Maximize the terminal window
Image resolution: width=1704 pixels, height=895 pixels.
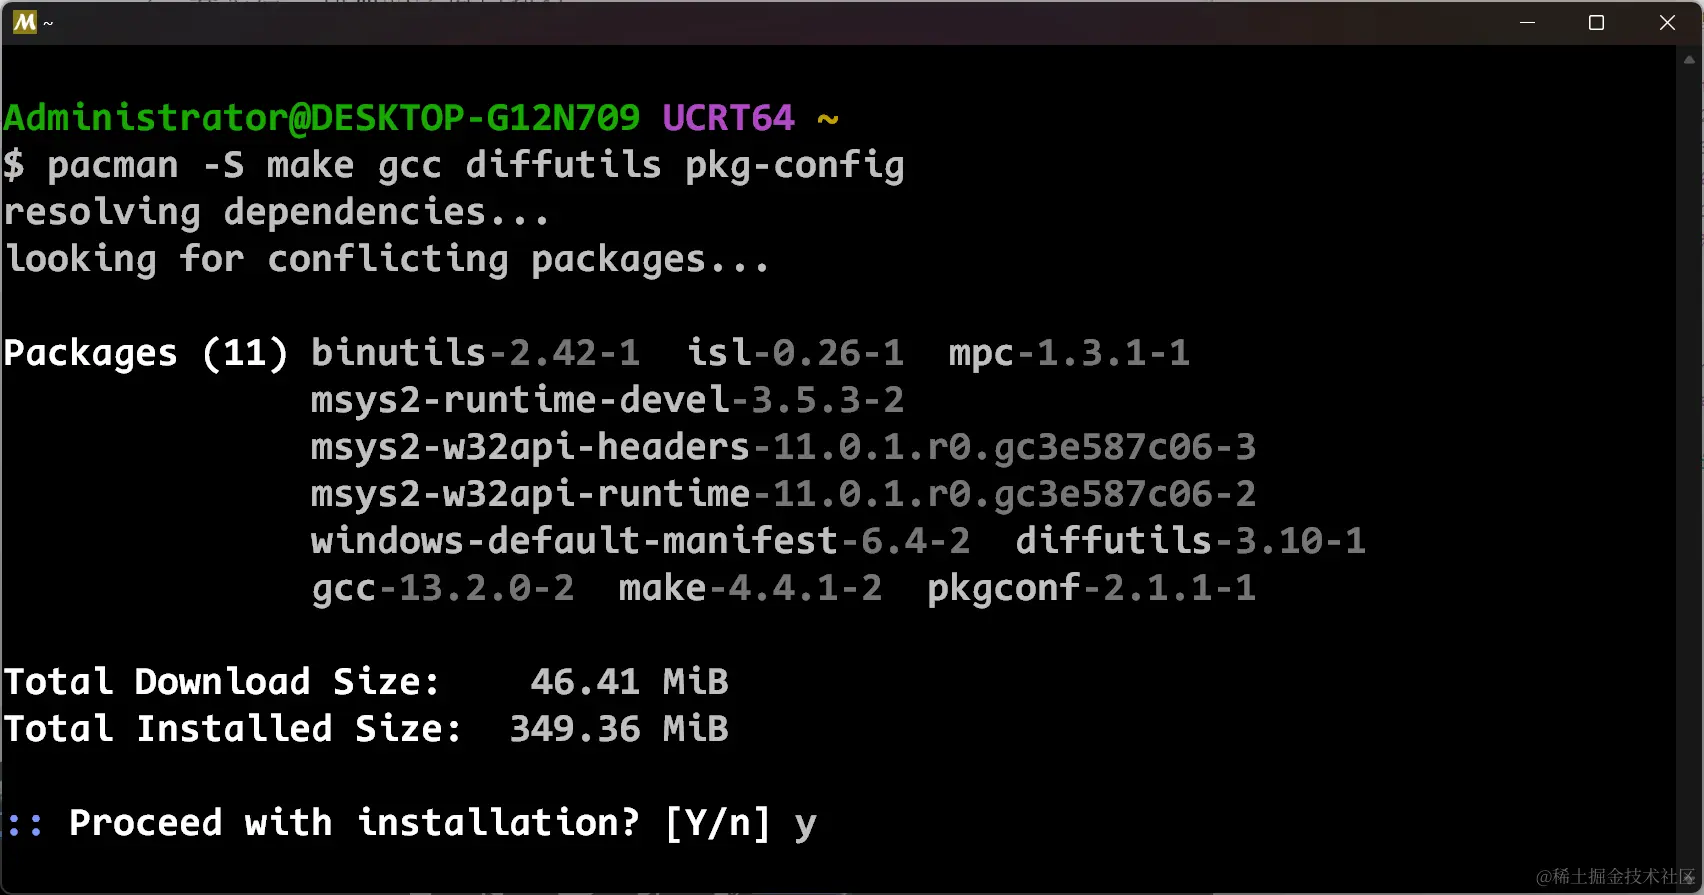click(1597, 22)
